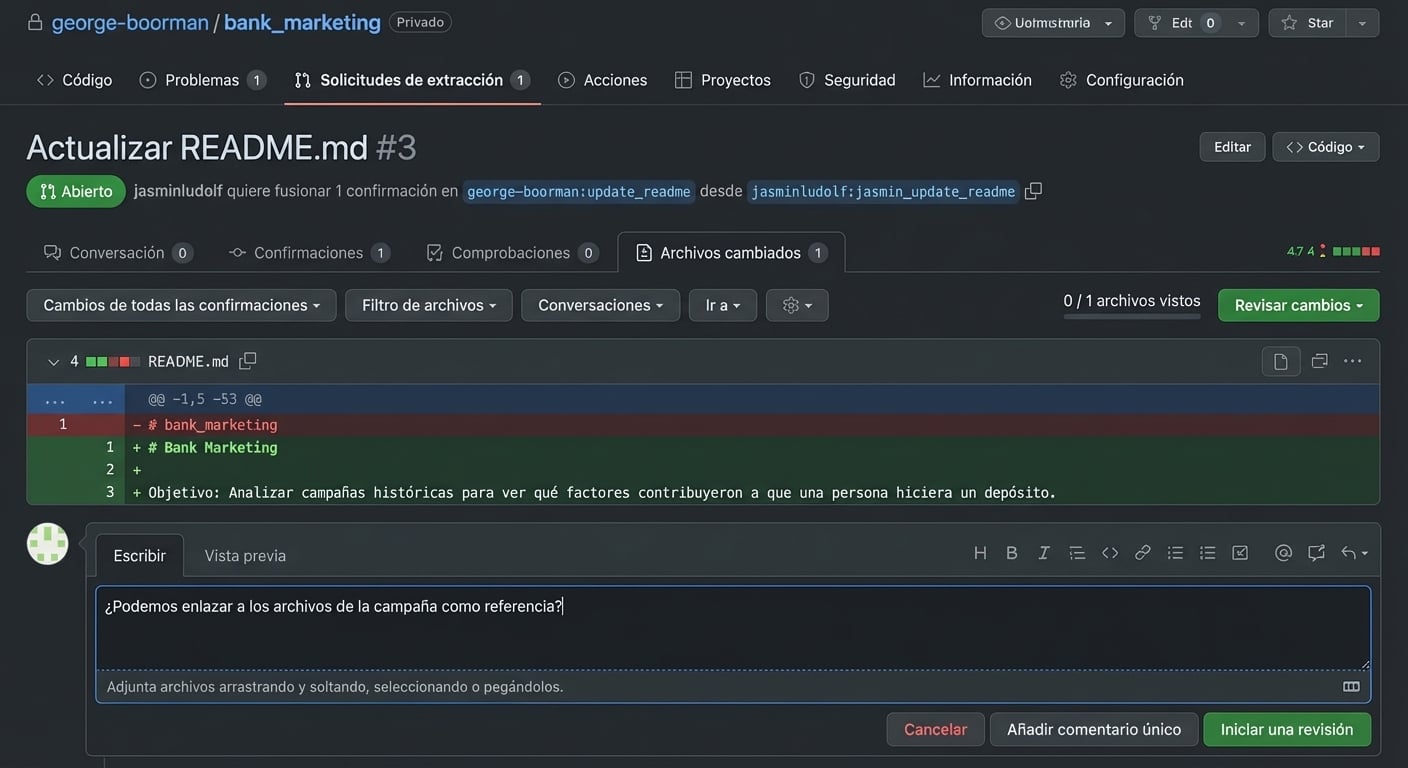Add a link using the chain icon
The height and width of the screenshot is (768, 1408).
pyautogui.click(x=1143, y=553)
